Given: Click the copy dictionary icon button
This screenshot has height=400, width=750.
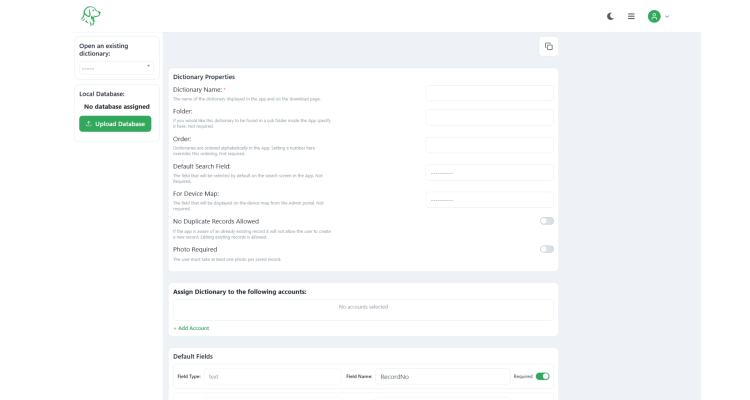Looking at the screenshot, I should (549, 46).
